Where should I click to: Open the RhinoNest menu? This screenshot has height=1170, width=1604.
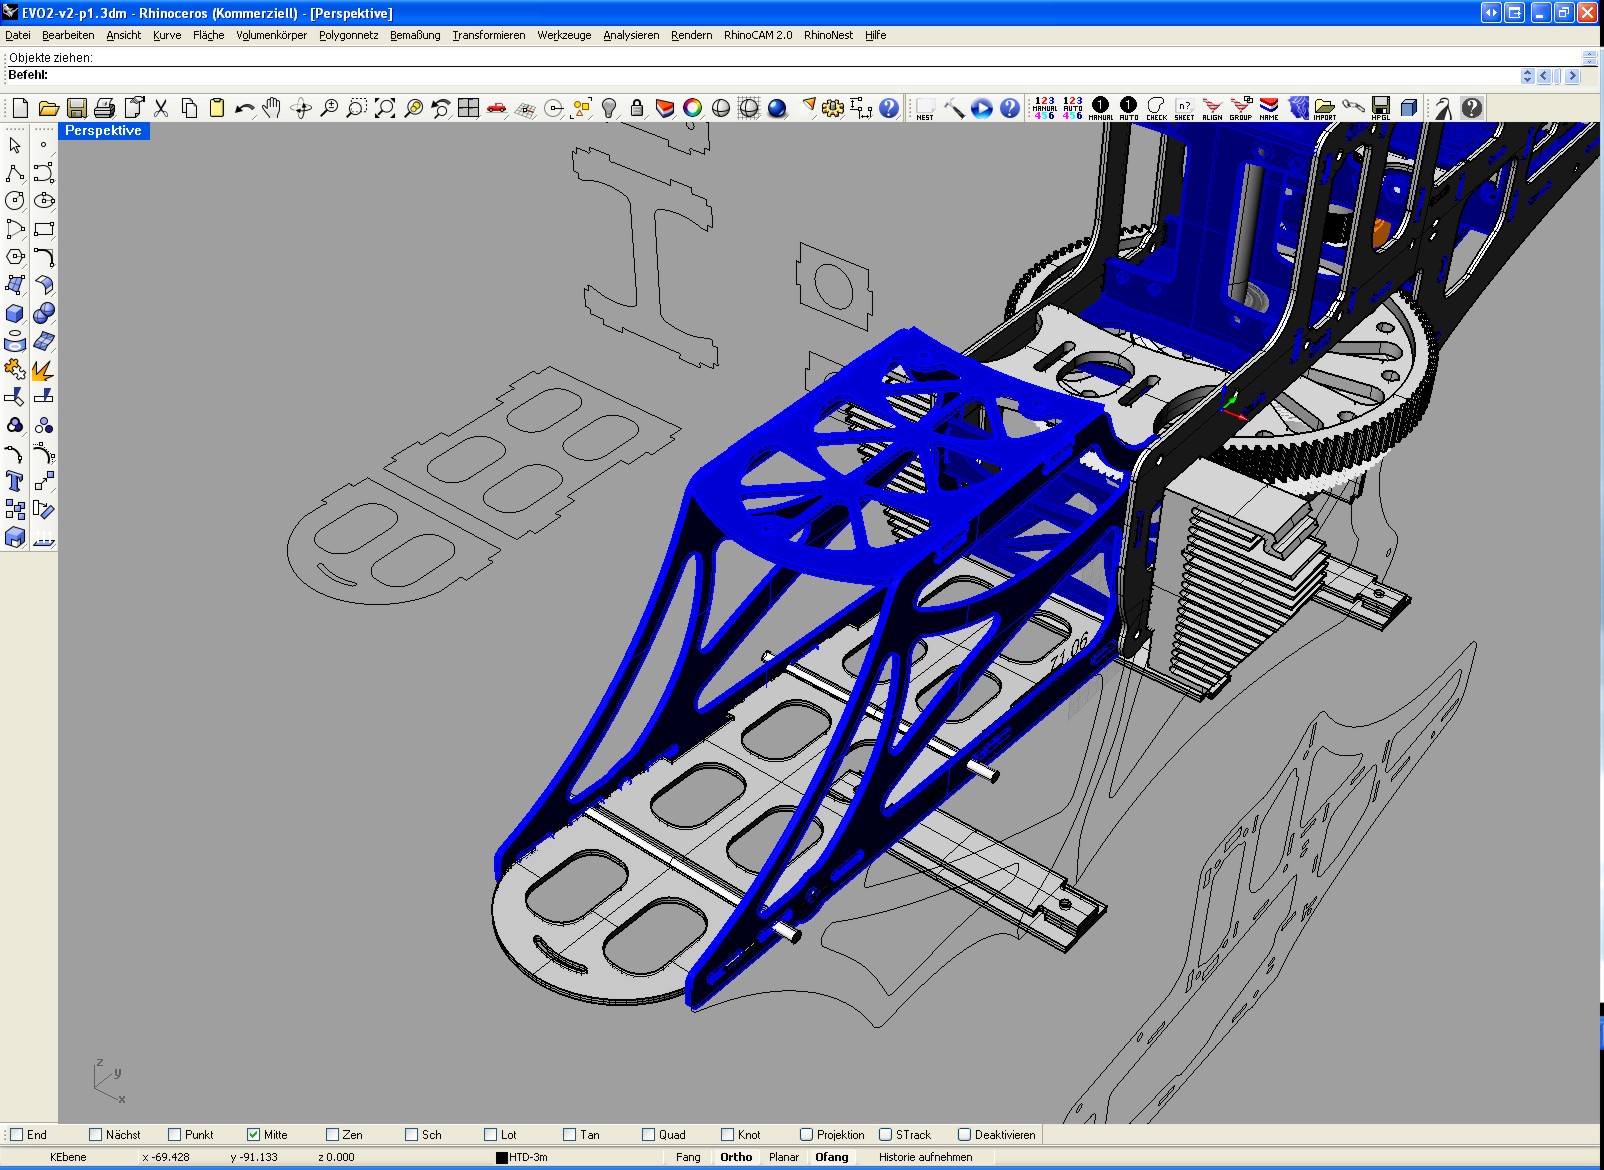click(x=829, y=35)
